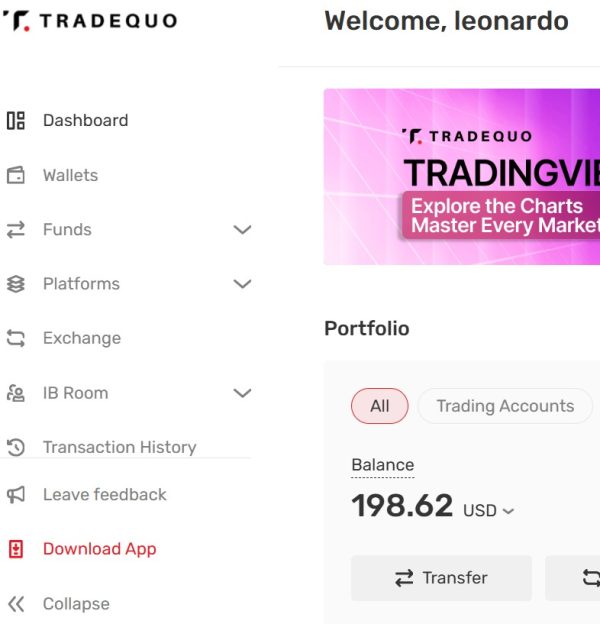Screen dimensions: 600x624
Task: Click the Download App icon
Action: tap(16, 549)
